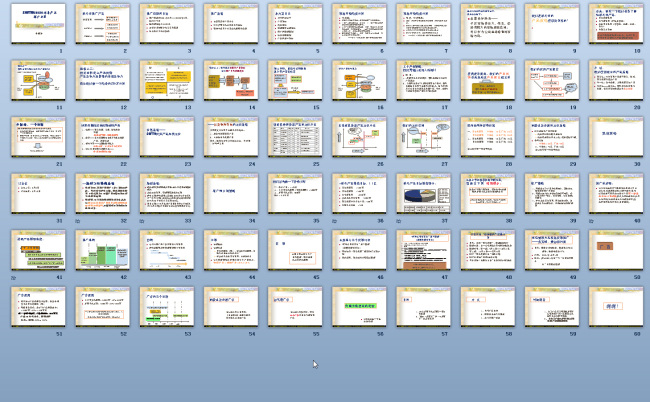
Task: Select slide 48 thumbnail
Action: 488,250
